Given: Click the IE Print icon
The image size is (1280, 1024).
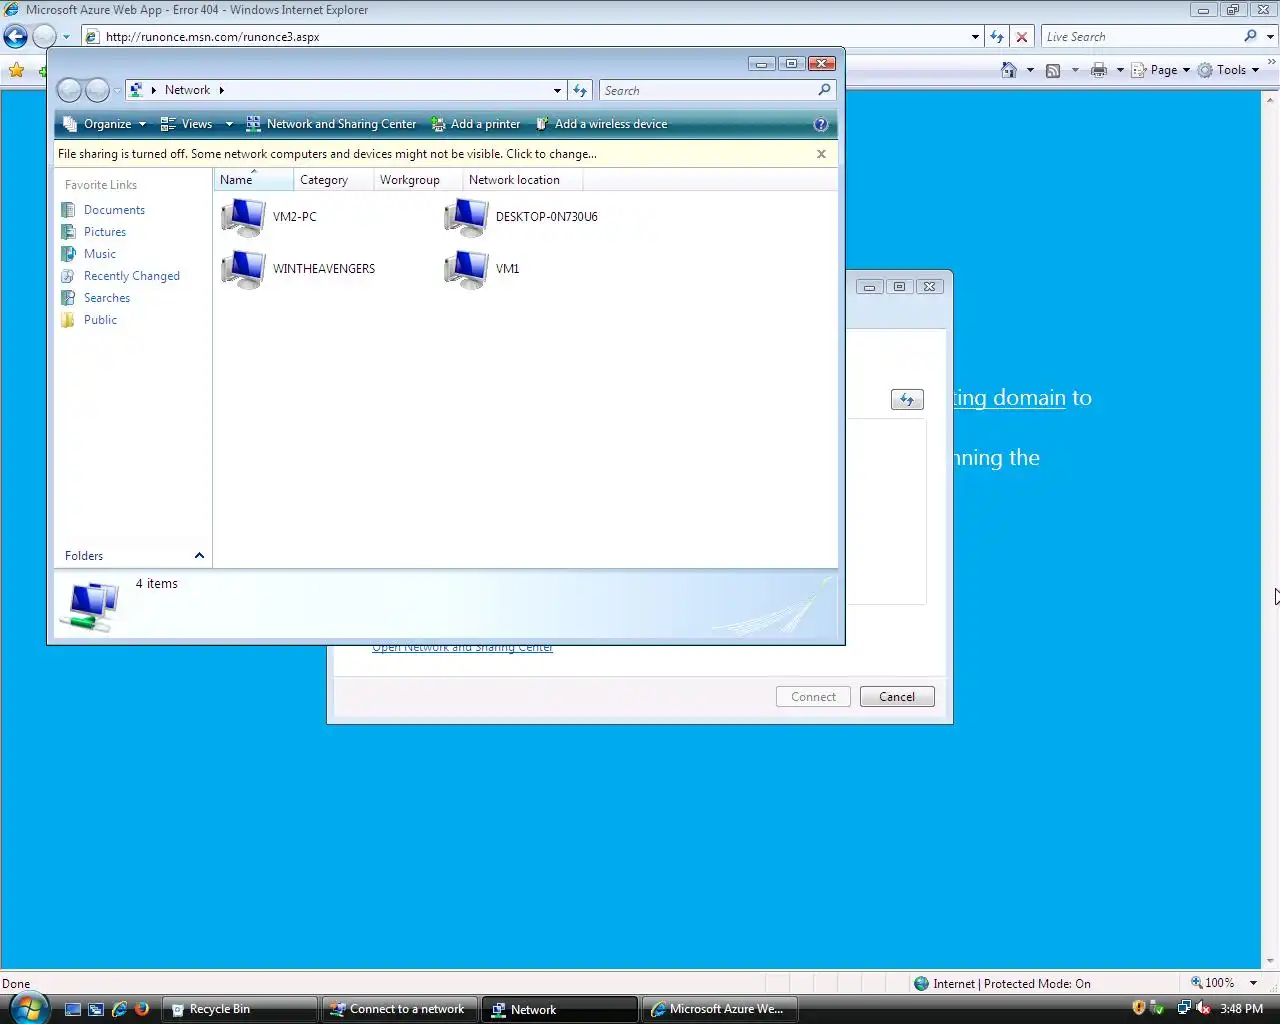Looking at the screenshot, I should click(x=1099, y=70).
